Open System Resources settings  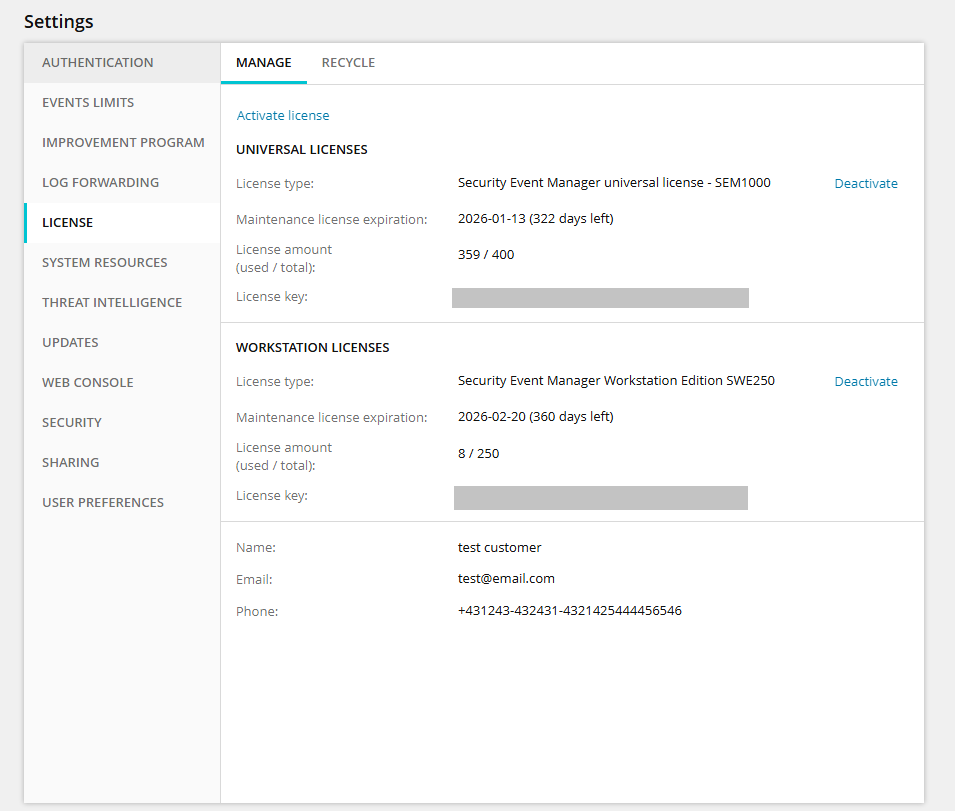click(105, 262)
